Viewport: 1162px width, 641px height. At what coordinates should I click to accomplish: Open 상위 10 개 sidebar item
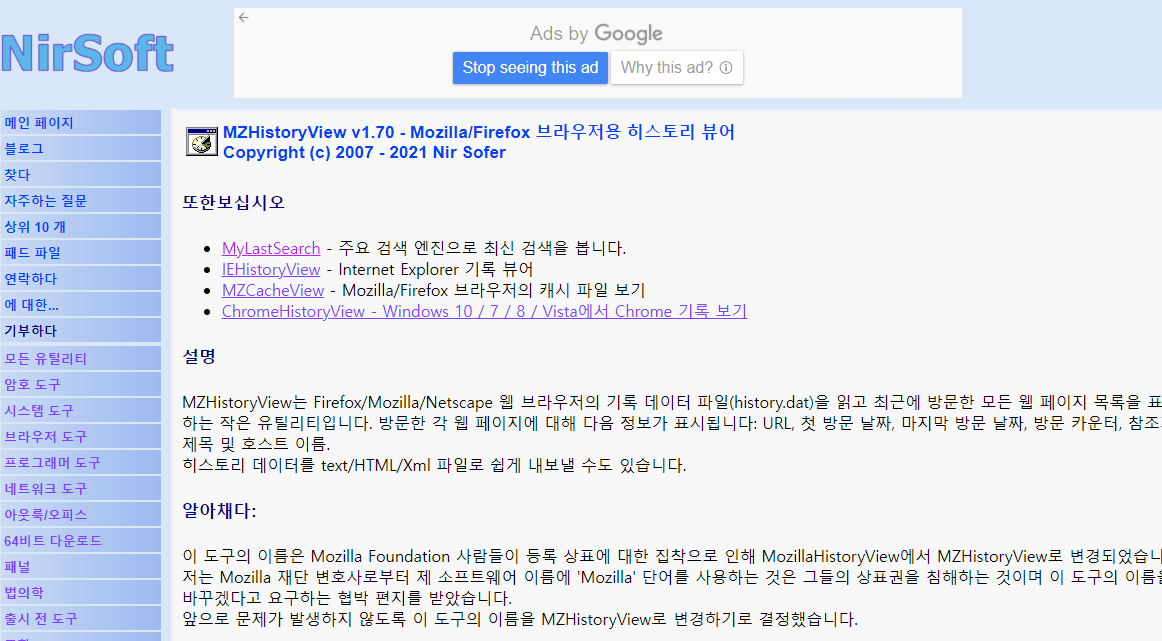pos(80,226)
